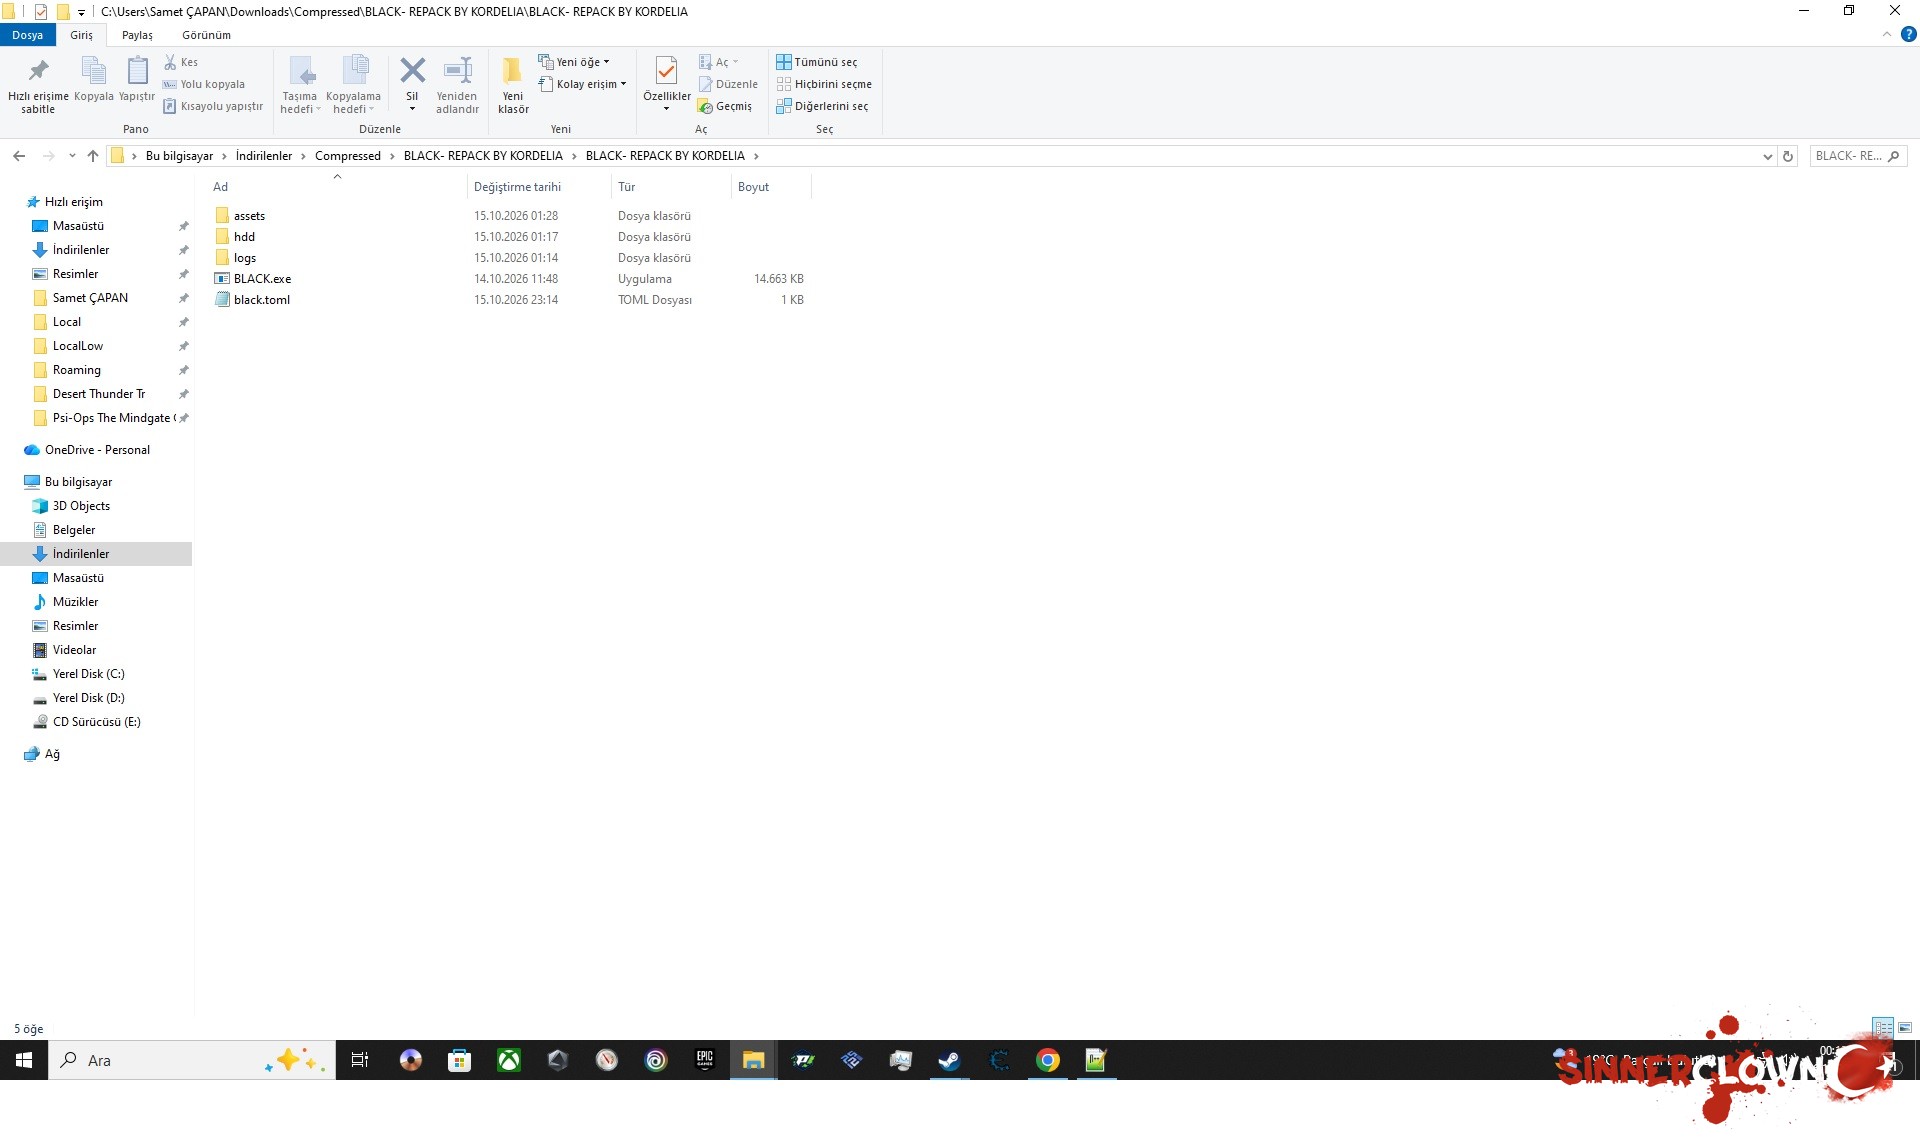Viewport: 1920px width, 1142px height.
Task: Click Tümünü seç select all
Action: [x=817, y=62]
